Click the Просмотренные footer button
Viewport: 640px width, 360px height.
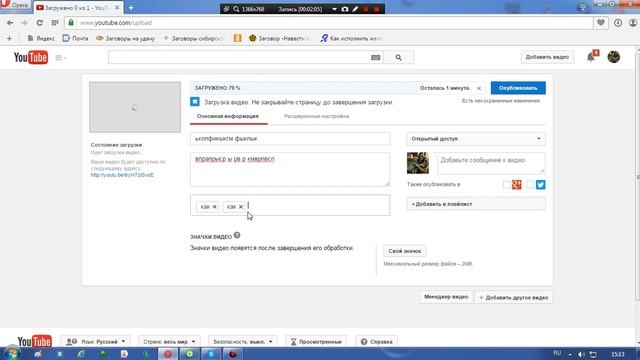point(316,342)
